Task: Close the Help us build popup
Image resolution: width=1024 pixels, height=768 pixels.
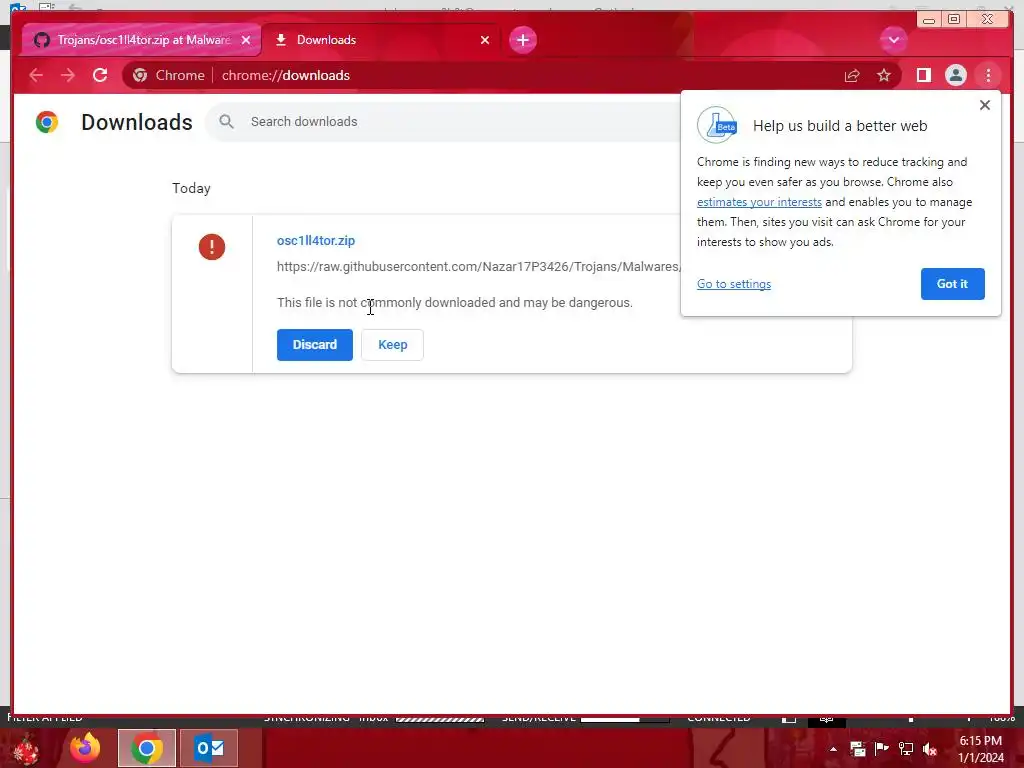Action: (x=985, y=105)
